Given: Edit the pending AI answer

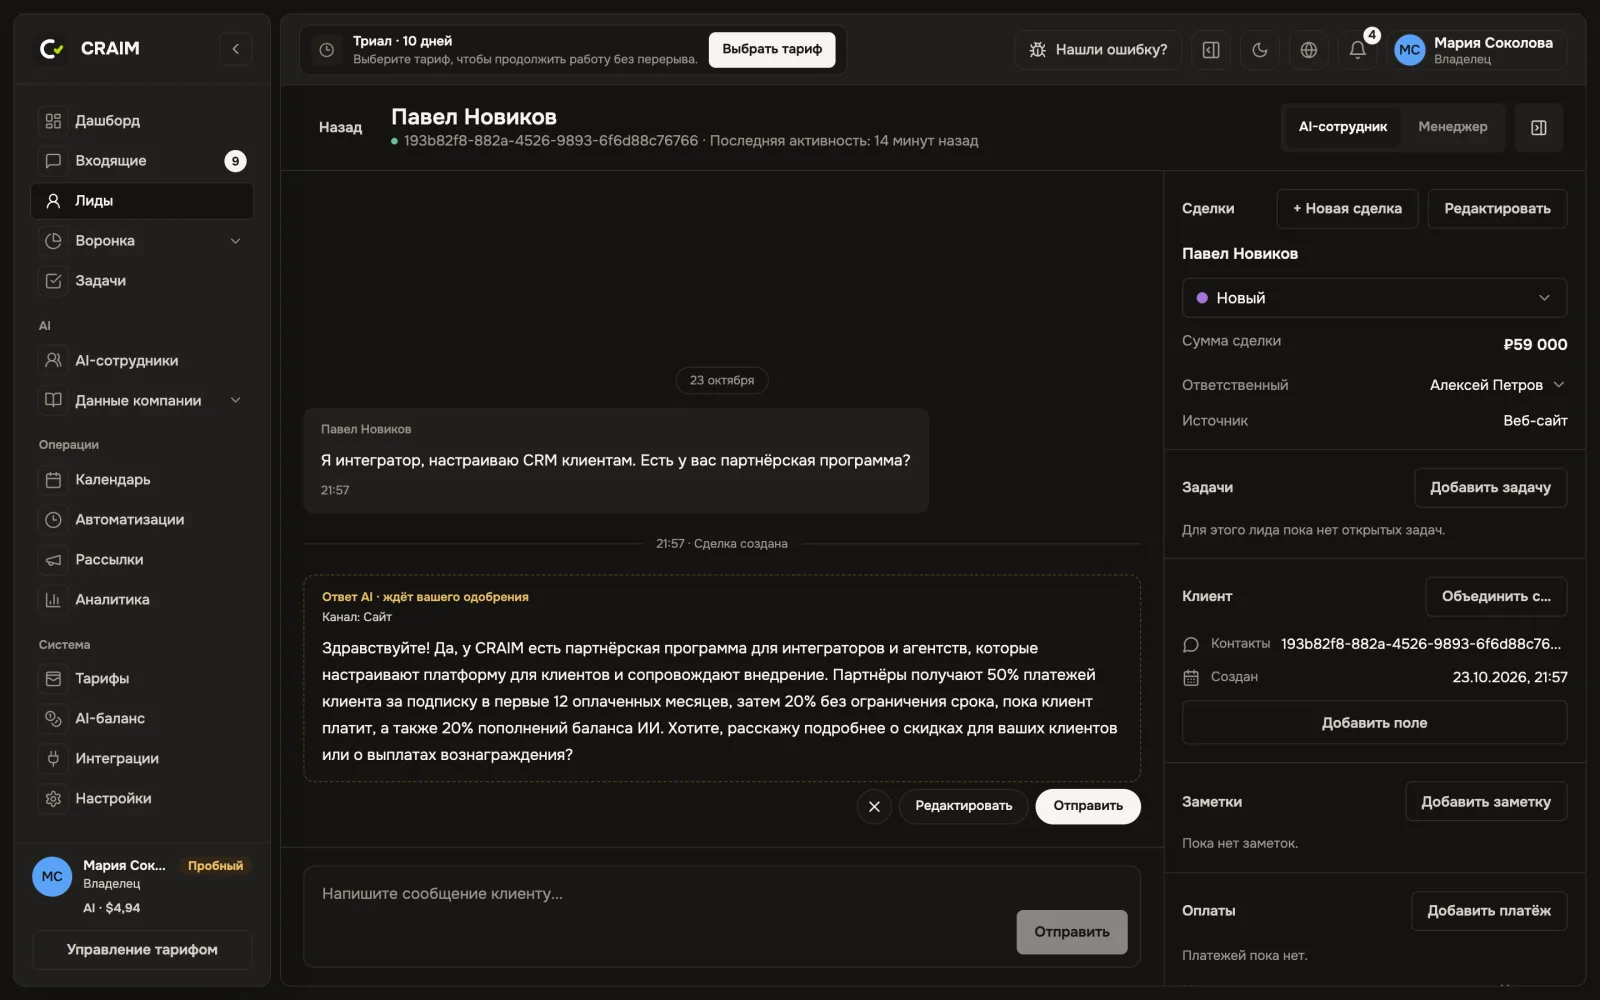Looking at the screenshot, I should pyautogui.click(x=964, y=806).
